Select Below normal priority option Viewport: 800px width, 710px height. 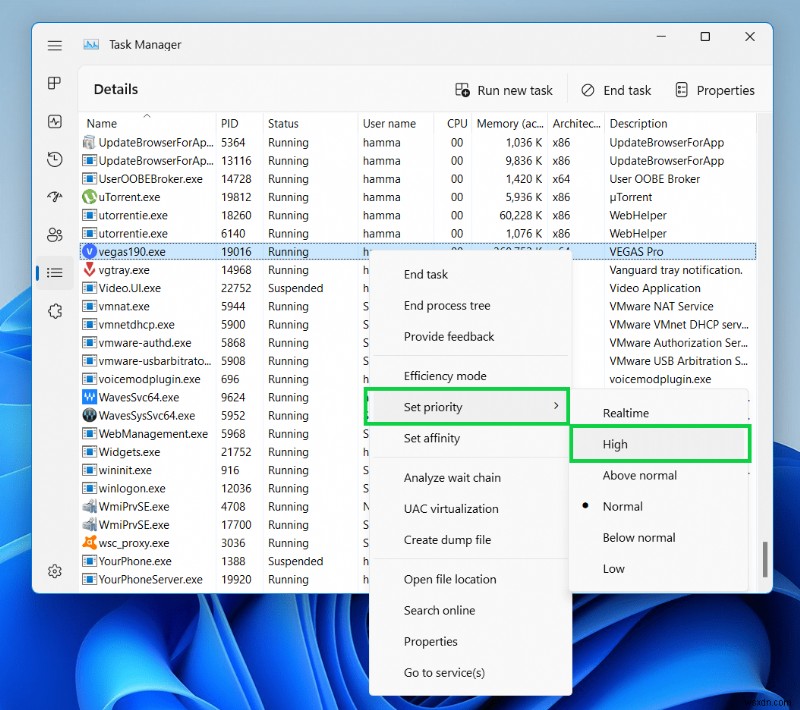639,537
